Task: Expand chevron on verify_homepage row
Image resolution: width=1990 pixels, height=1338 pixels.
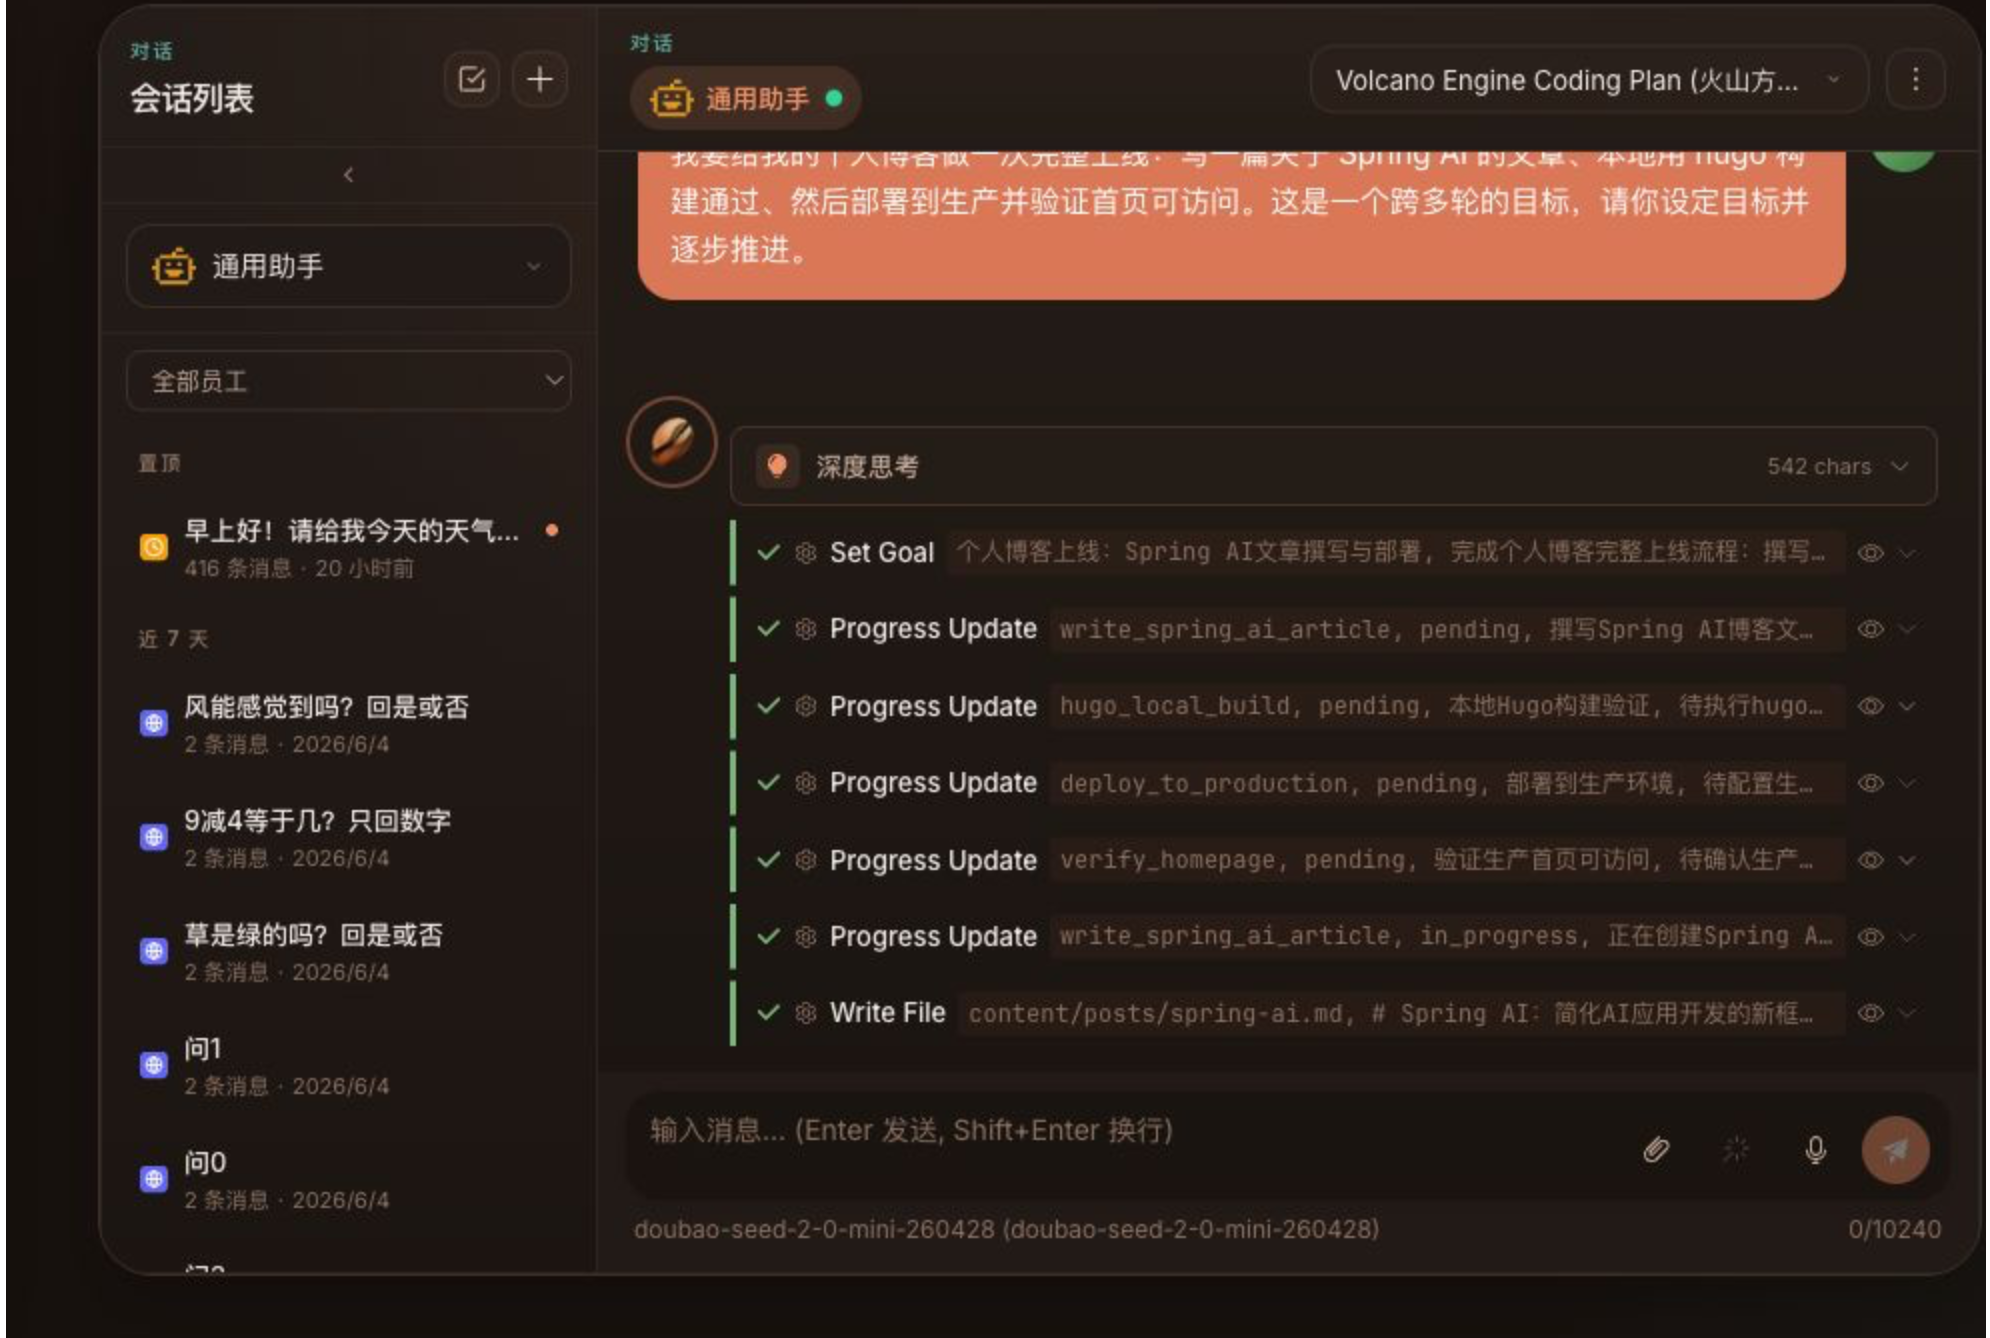Action: (1907, 860)
